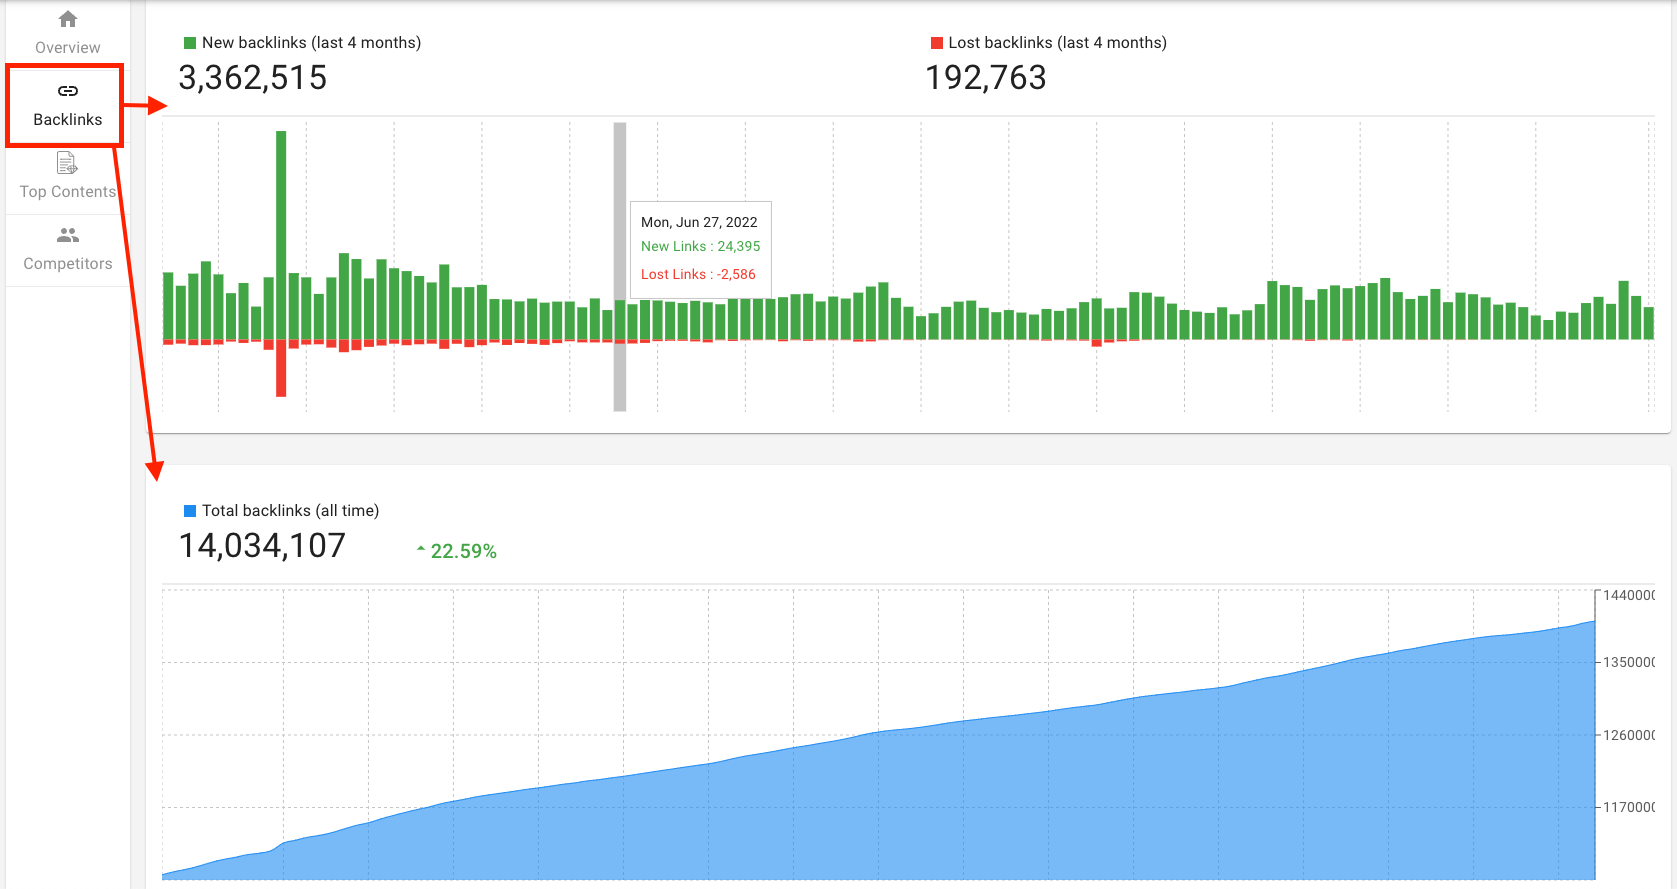Screen dimensions: 1677x889
Task: Click the document icon for Top Contents
Action: (x=67, y=163)
